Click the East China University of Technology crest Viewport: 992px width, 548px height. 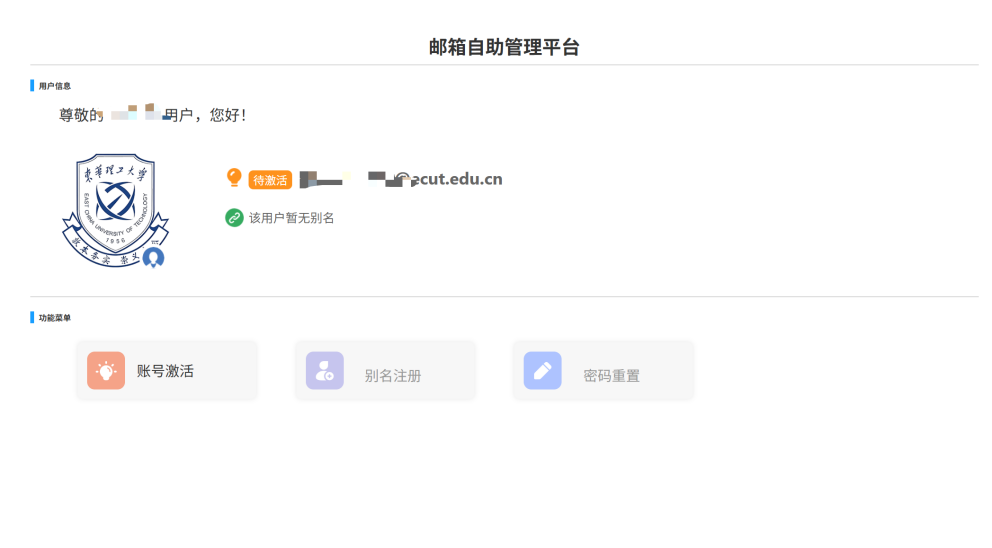point(115,210)
